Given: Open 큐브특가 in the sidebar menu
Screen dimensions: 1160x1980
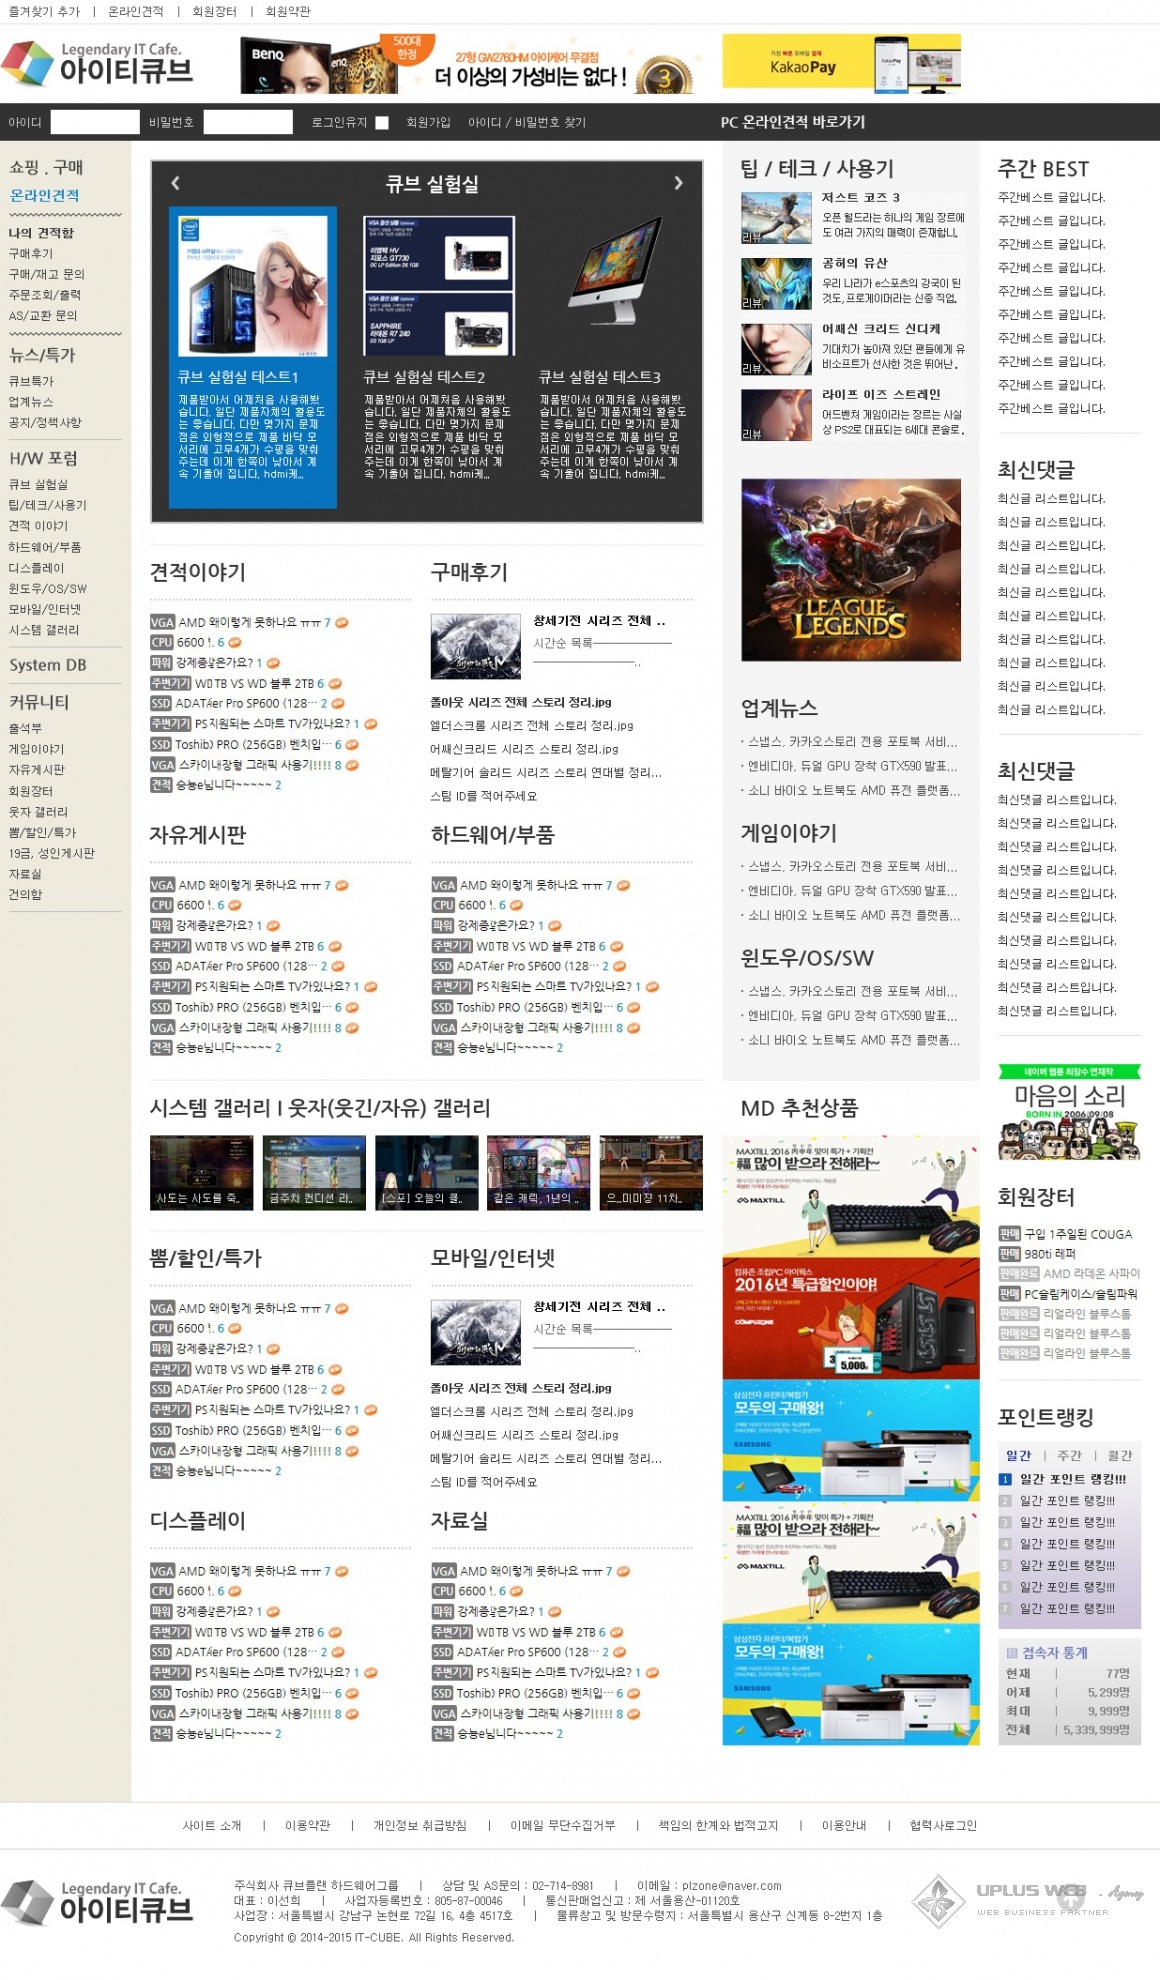Looking at the screenshot, I should click(31, 381).
